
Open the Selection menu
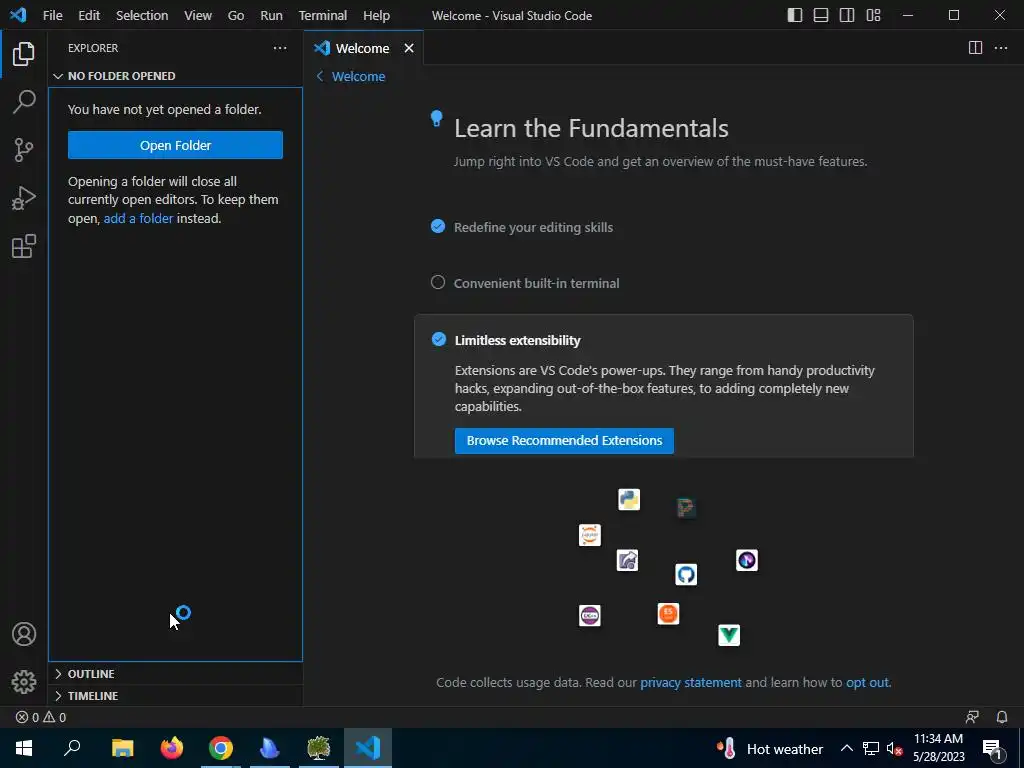tap(142, 15)
